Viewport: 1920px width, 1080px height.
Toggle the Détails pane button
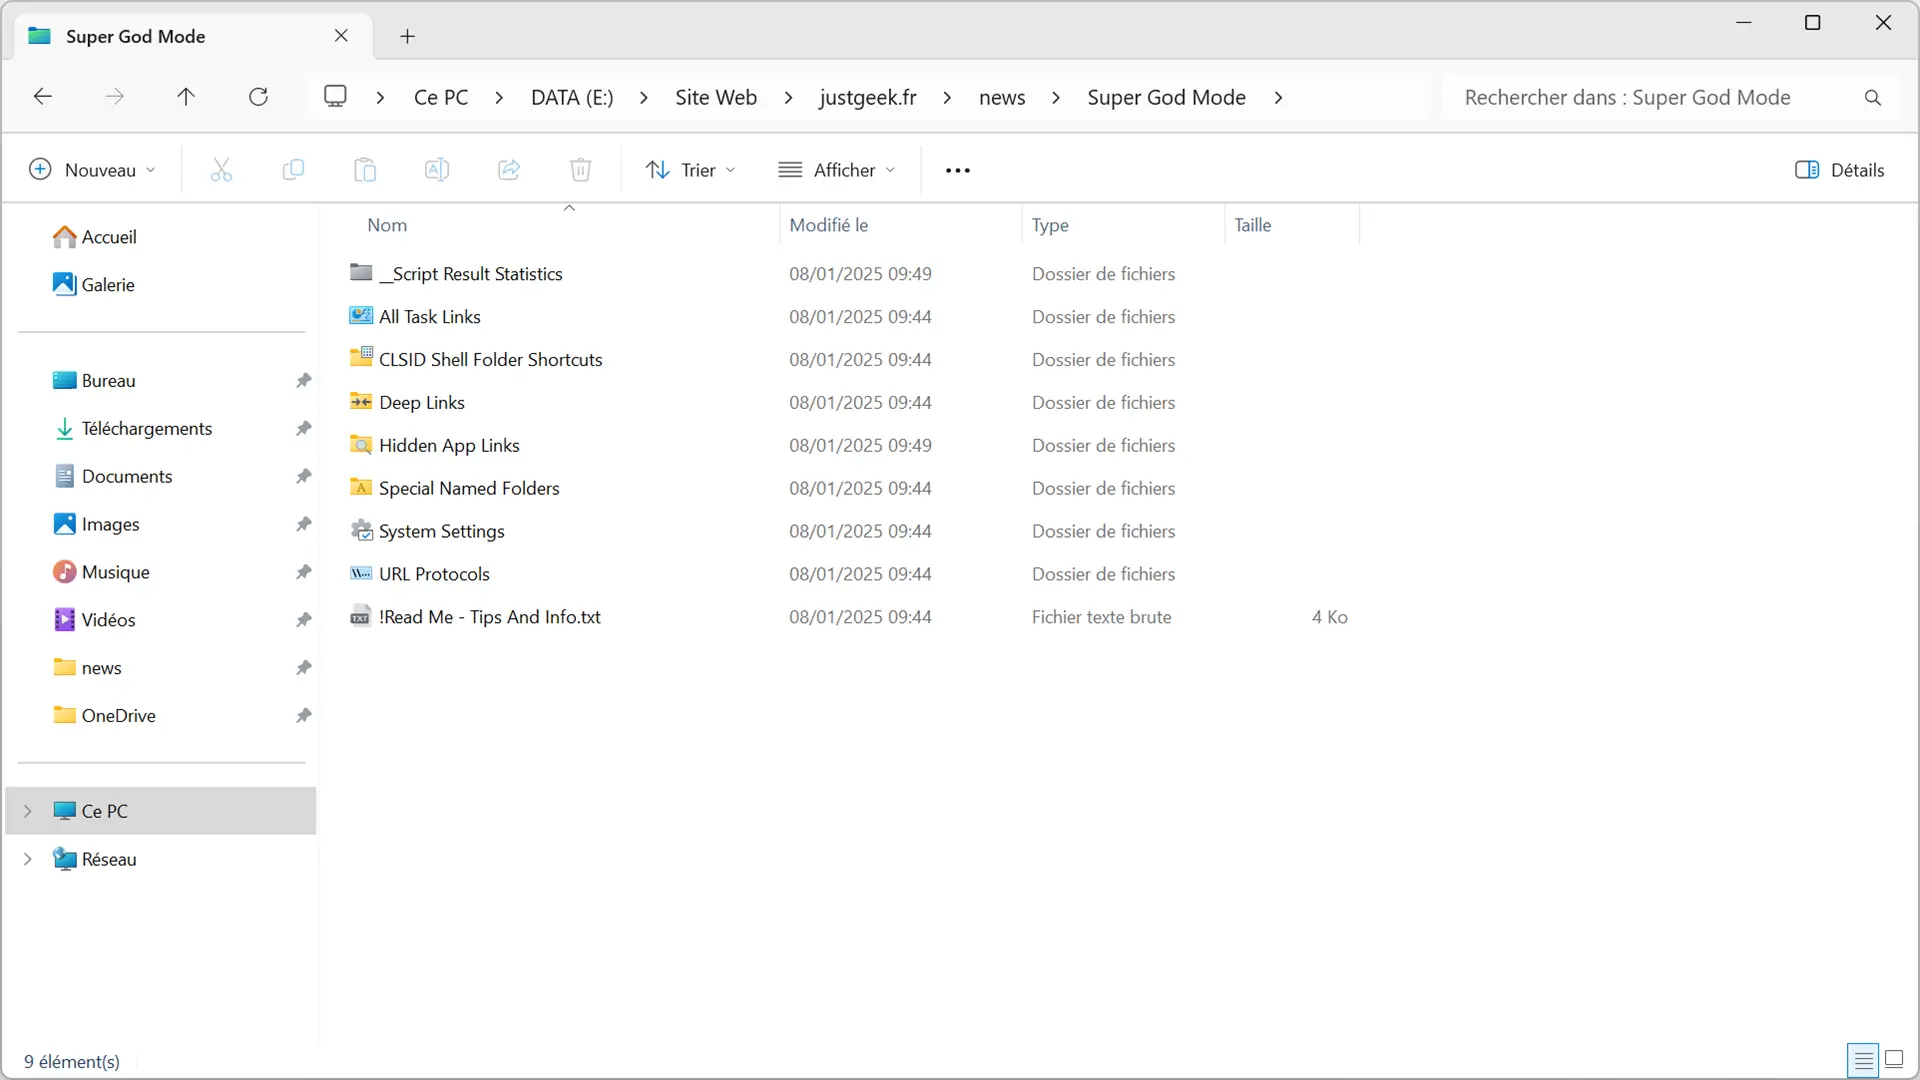(1840, 170)
